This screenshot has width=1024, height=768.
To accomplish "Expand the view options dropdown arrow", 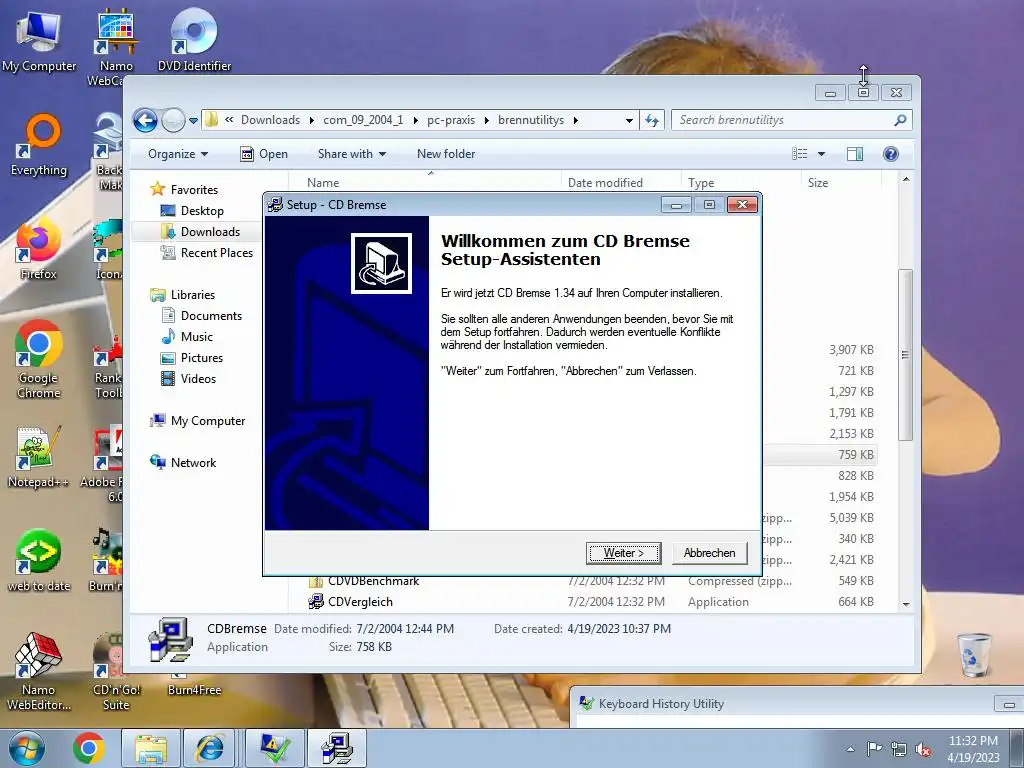I will point(822,154).
